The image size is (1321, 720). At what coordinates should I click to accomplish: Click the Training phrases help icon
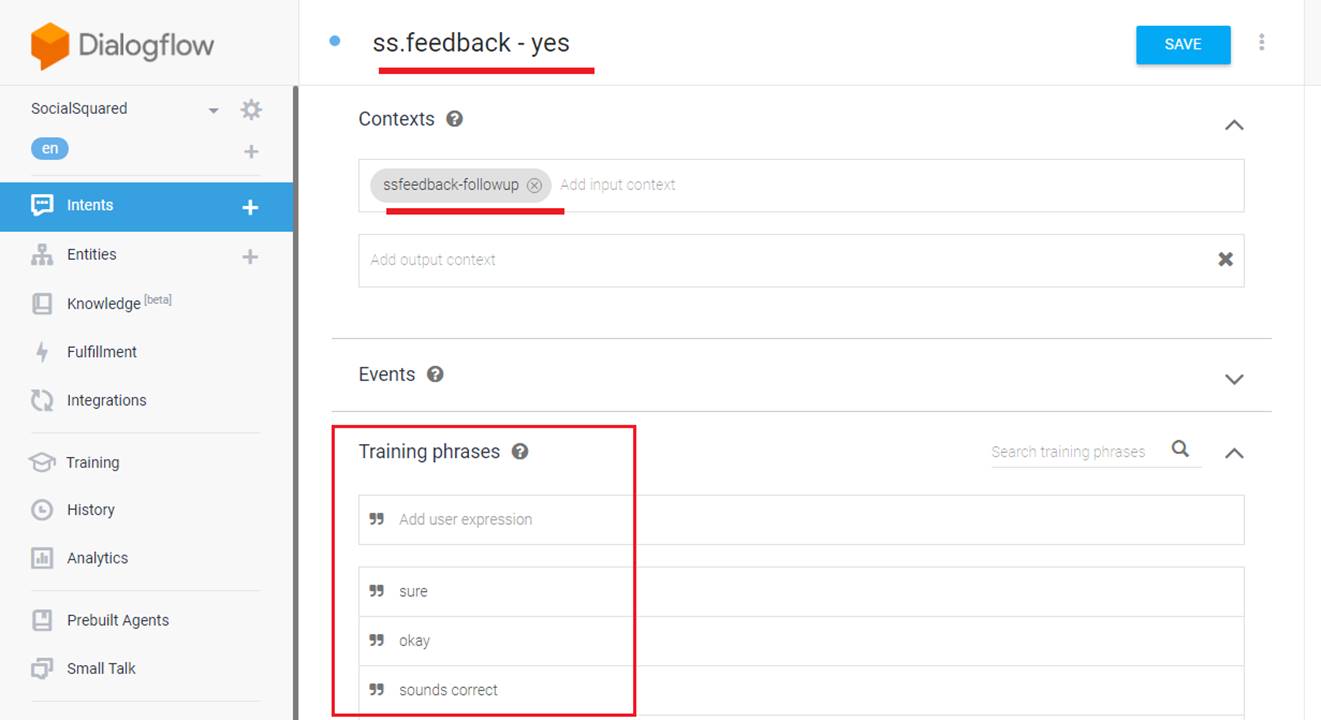pos(520,452)
